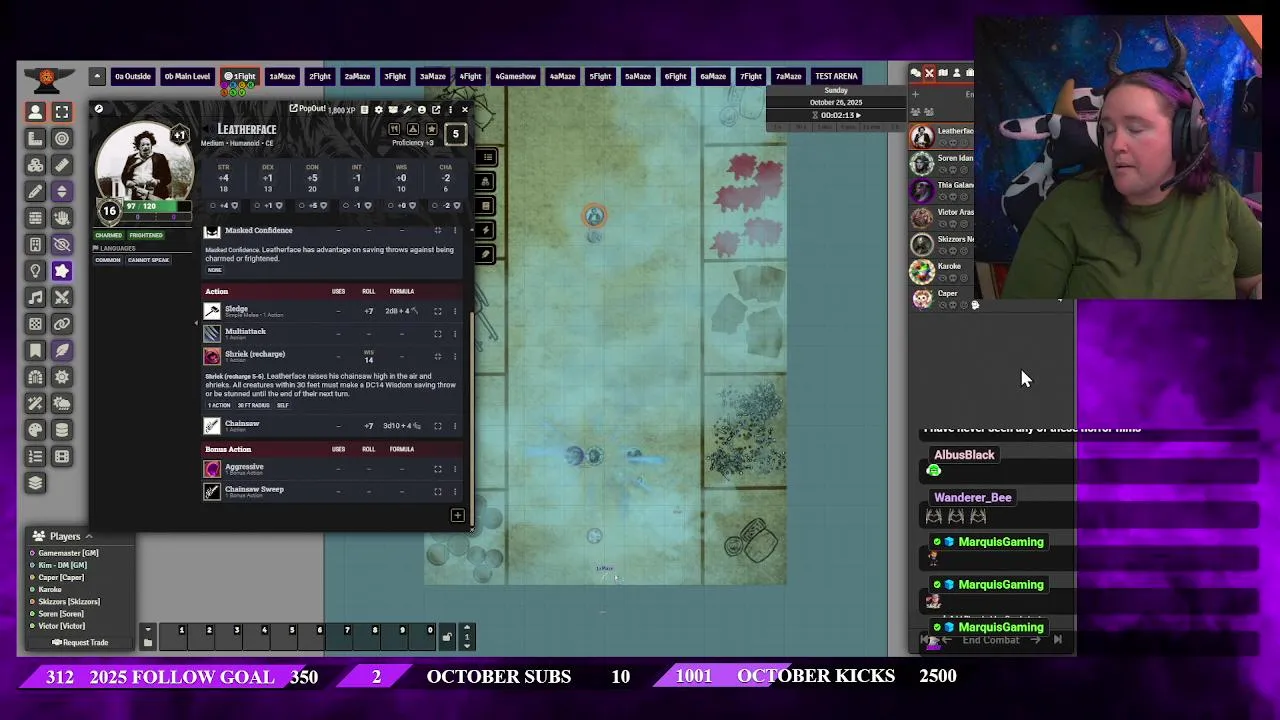Toggle the full-screen select frame tool

click(x=62, y=112)
